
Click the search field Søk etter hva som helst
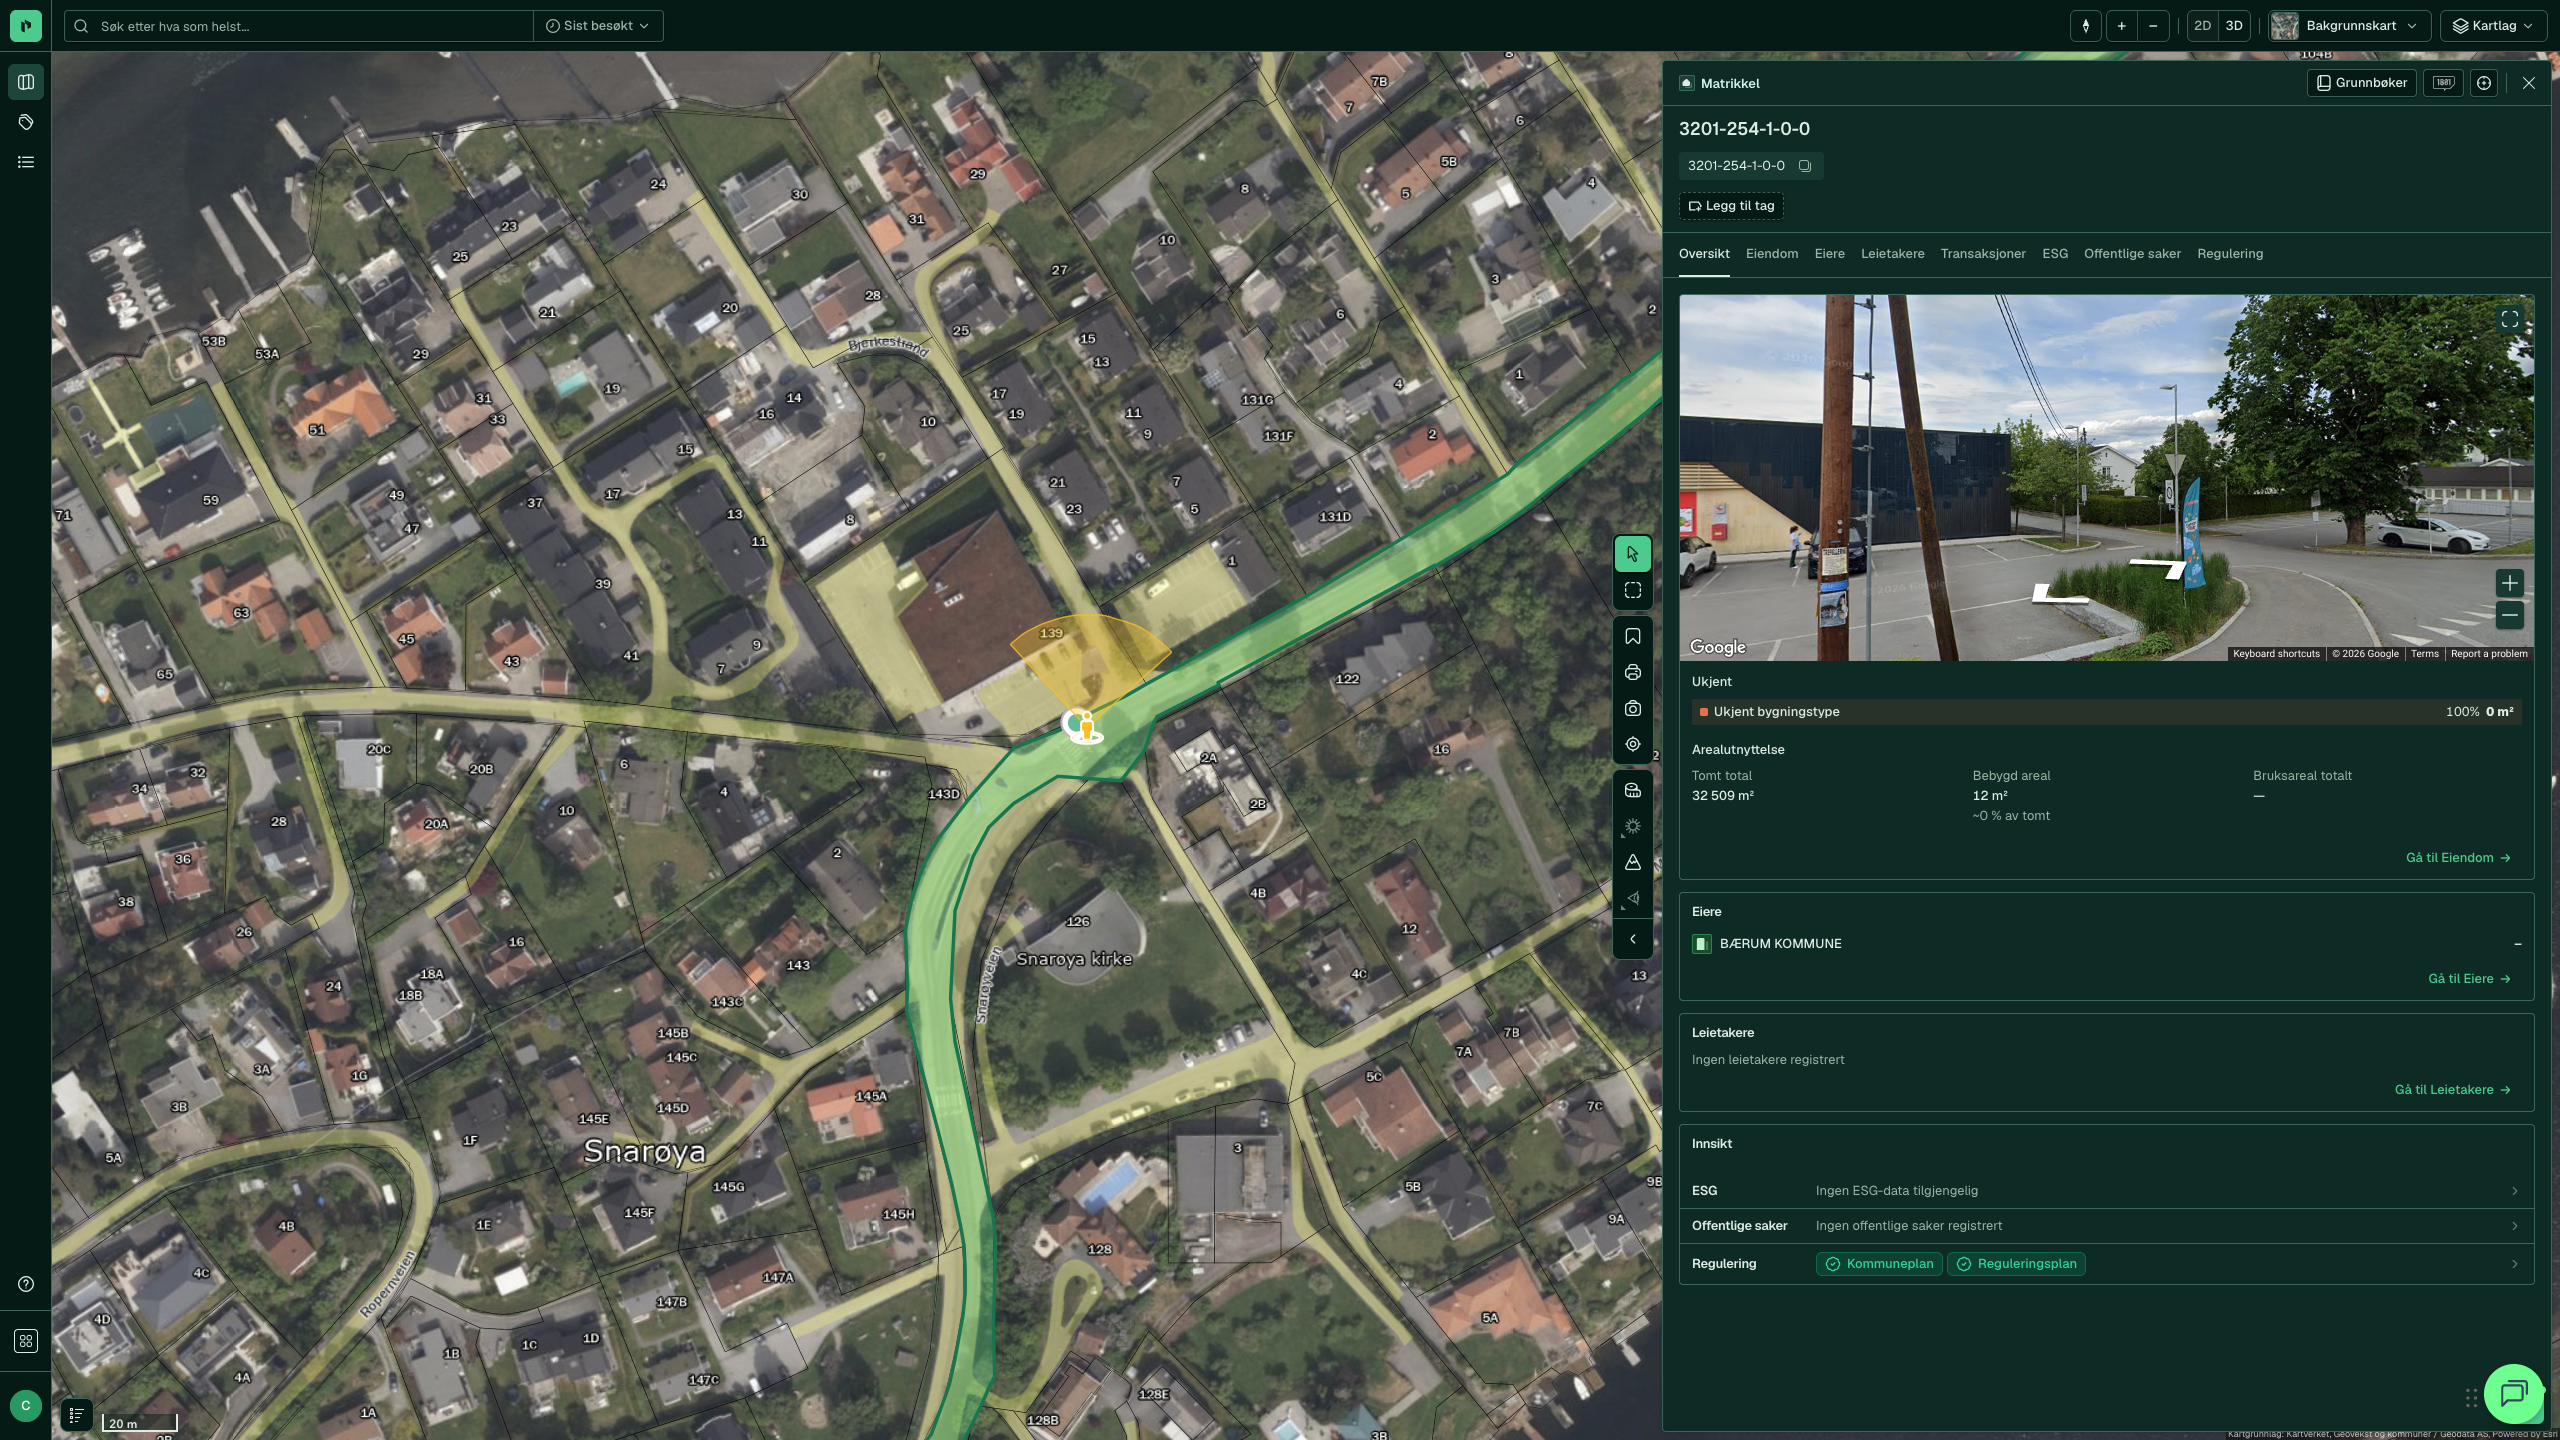pos(300,26)
